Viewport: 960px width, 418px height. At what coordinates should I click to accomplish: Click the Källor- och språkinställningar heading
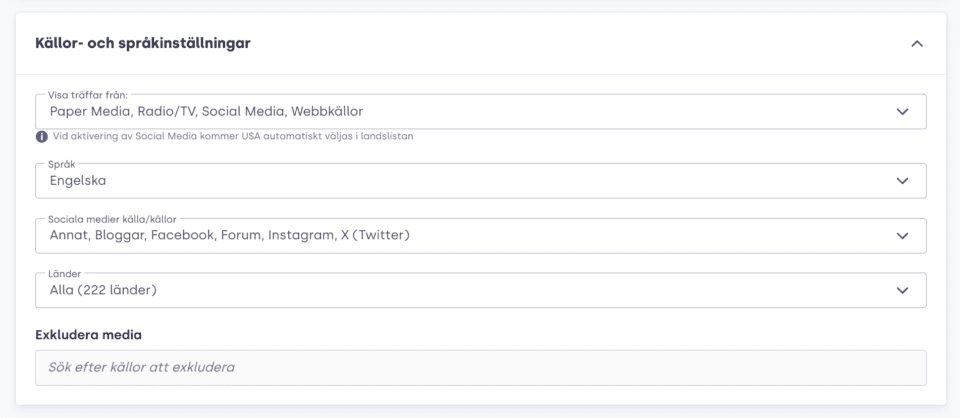[x=143, y=43]
